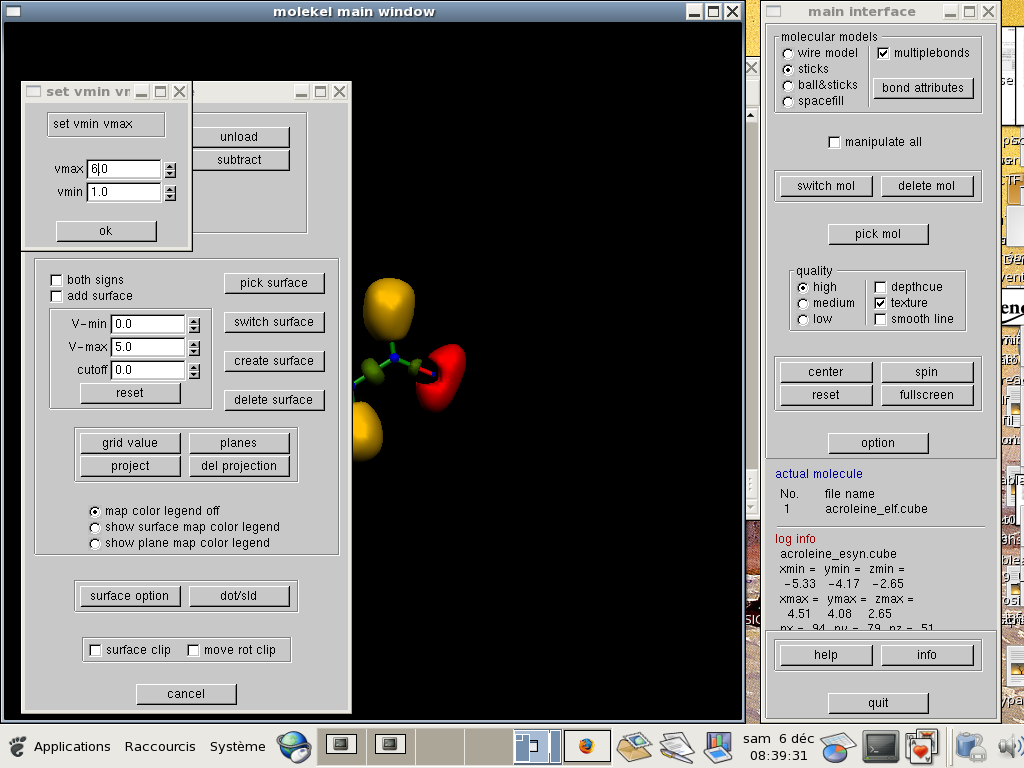Click the quit button
Image resolution: width=1024 pixels, height=768 pixels.
(x=878, y=703)
